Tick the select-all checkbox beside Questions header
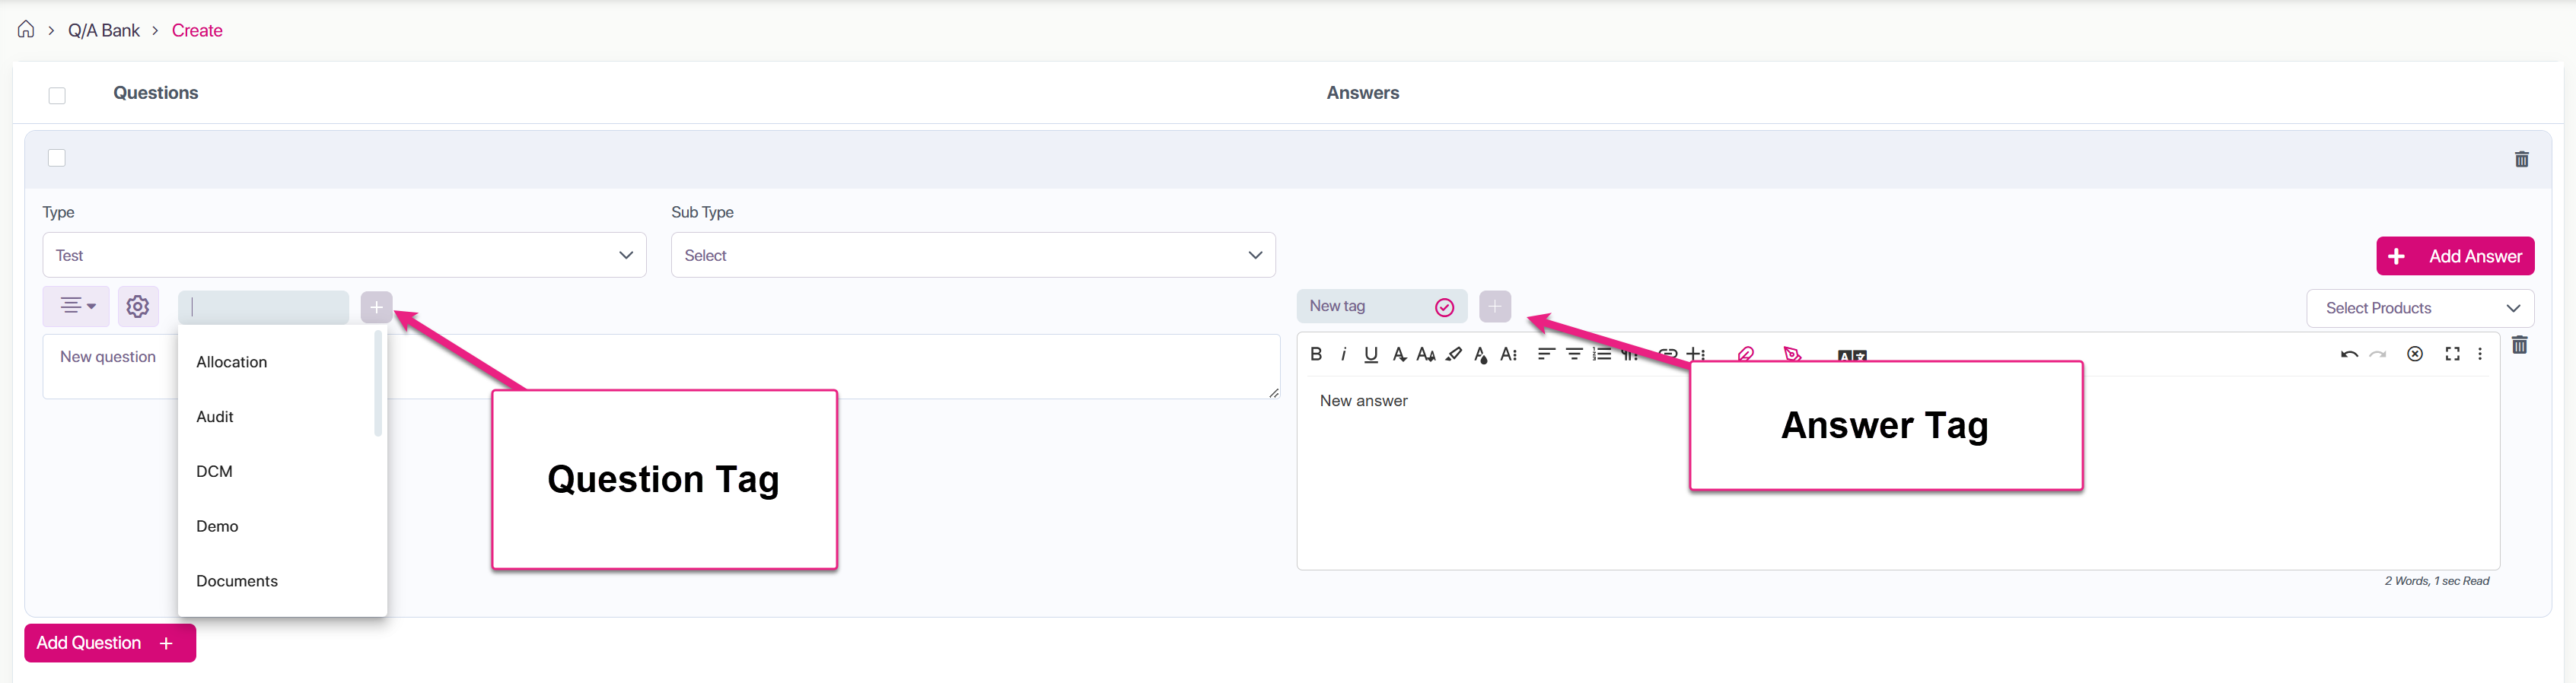The height and width of the screenshot is (683, 2576). (x=57, y=95)
